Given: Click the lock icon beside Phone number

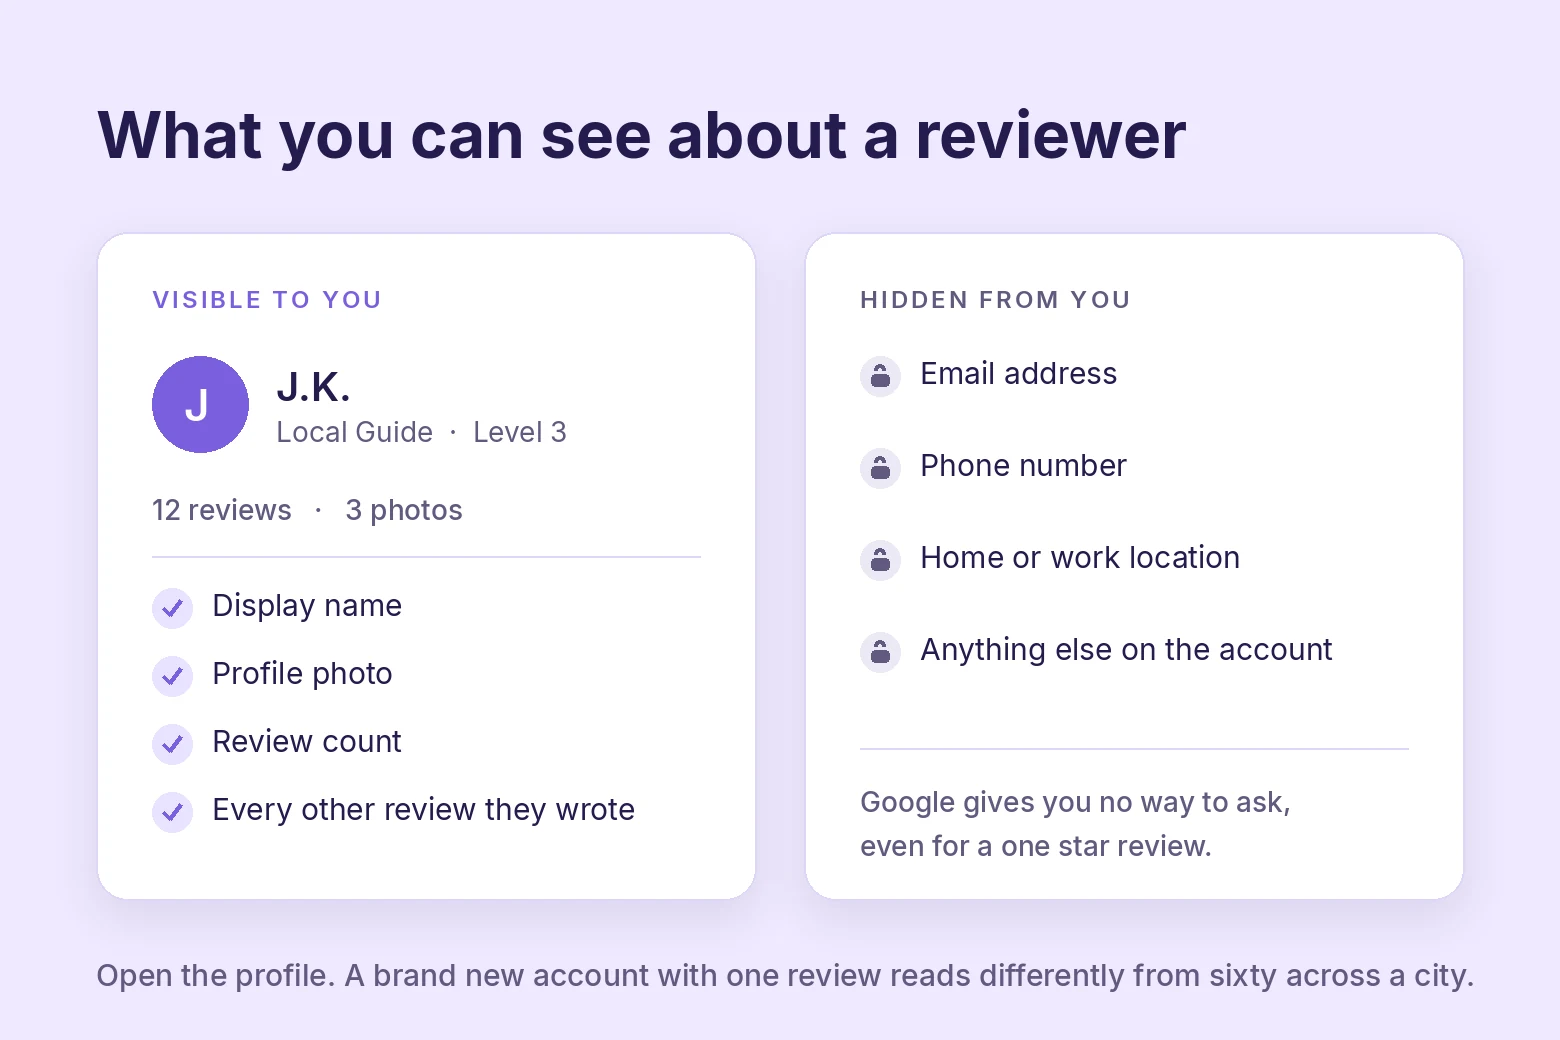Looking at the screenshot, I should coord(880,468).
